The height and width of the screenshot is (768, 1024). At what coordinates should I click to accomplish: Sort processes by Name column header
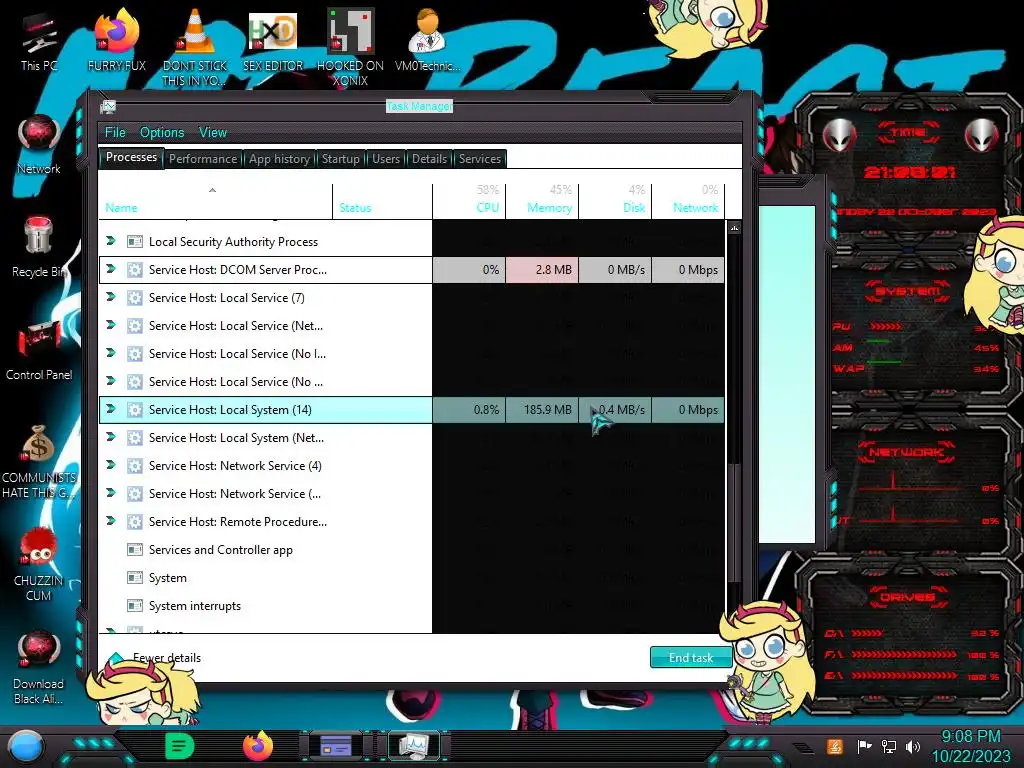click(x=216, y=201)
